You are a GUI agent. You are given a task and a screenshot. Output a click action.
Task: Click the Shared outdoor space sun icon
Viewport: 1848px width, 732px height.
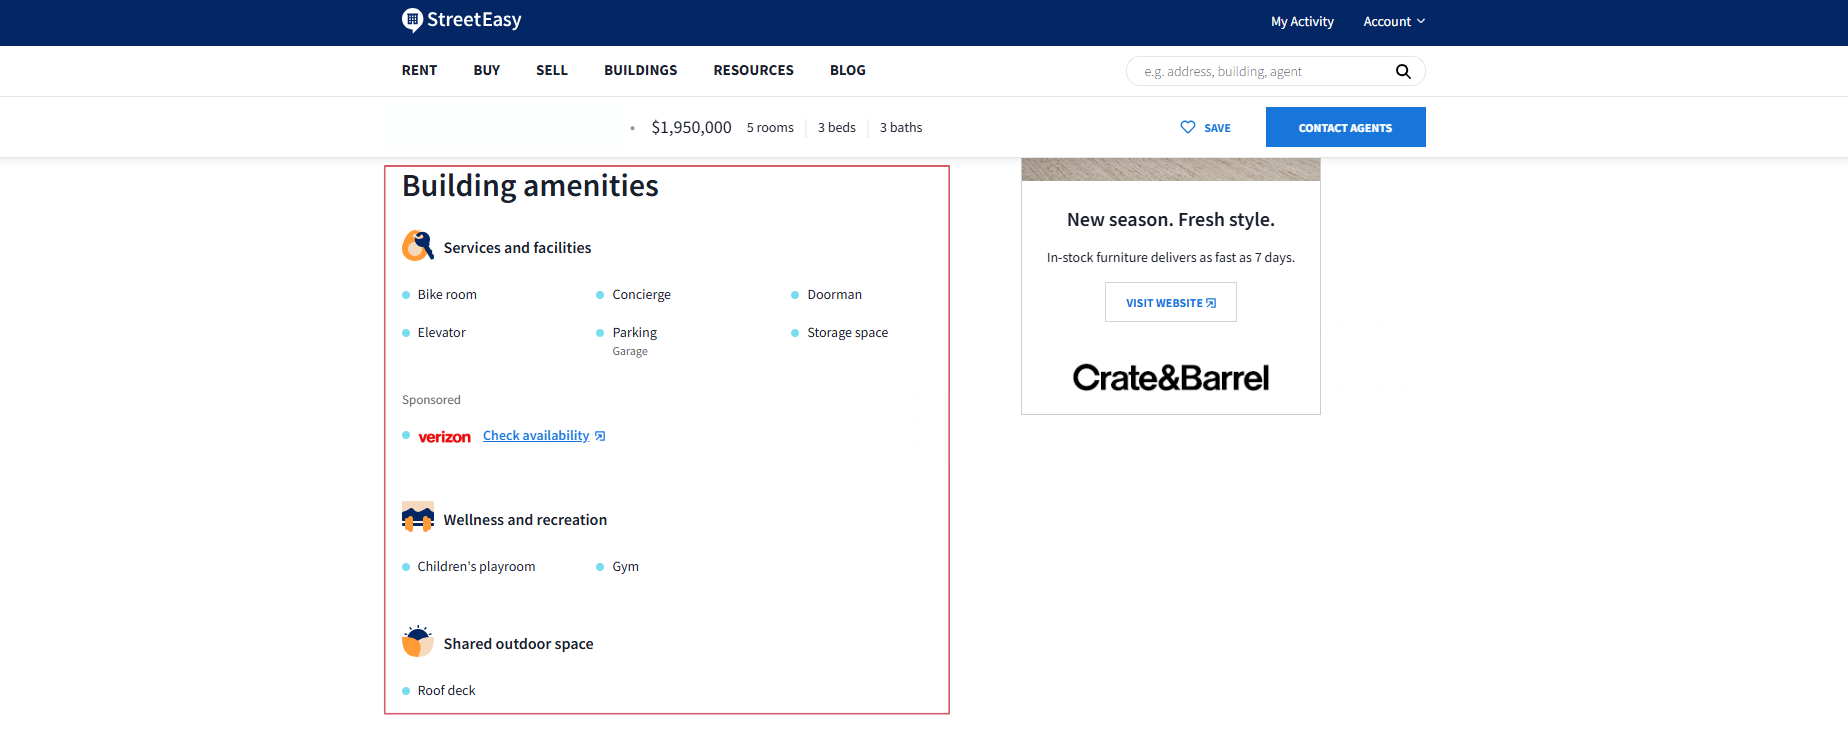(418, 642)
